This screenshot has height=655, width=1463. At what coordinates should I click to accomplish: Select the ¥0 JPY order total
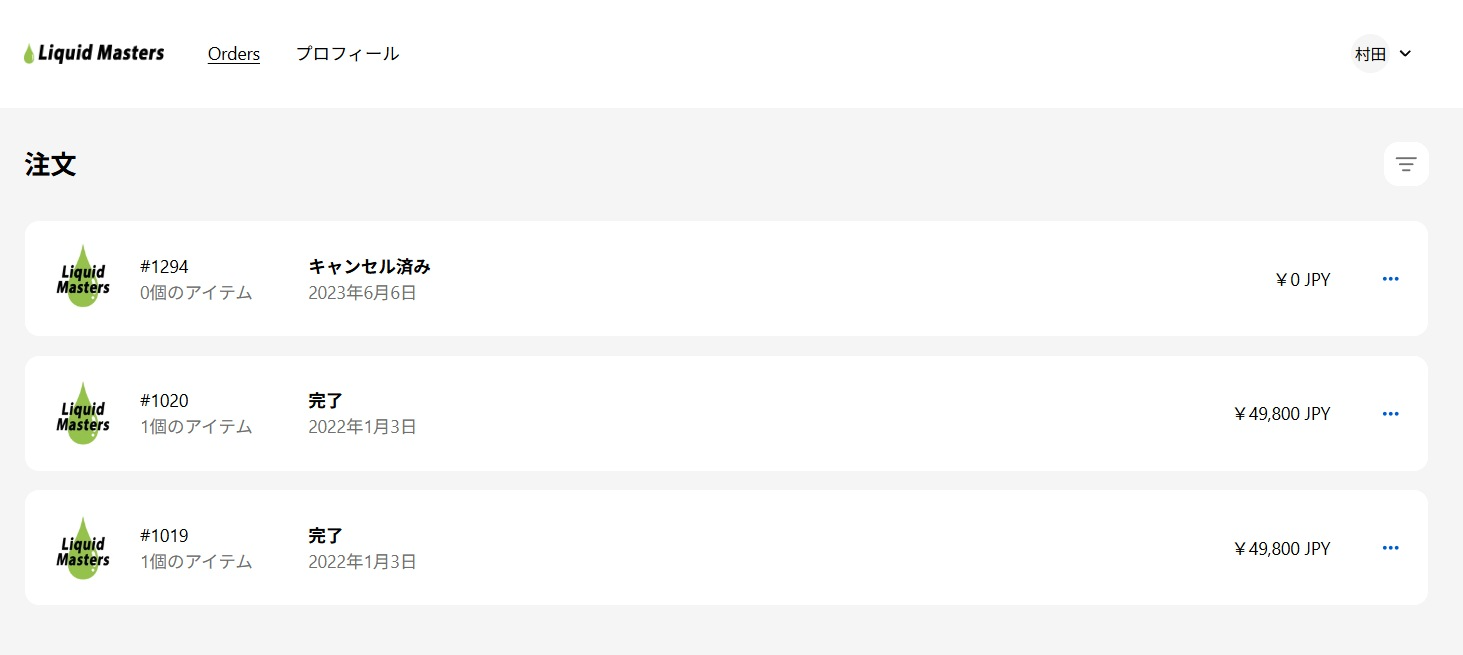pos(1302,280)
